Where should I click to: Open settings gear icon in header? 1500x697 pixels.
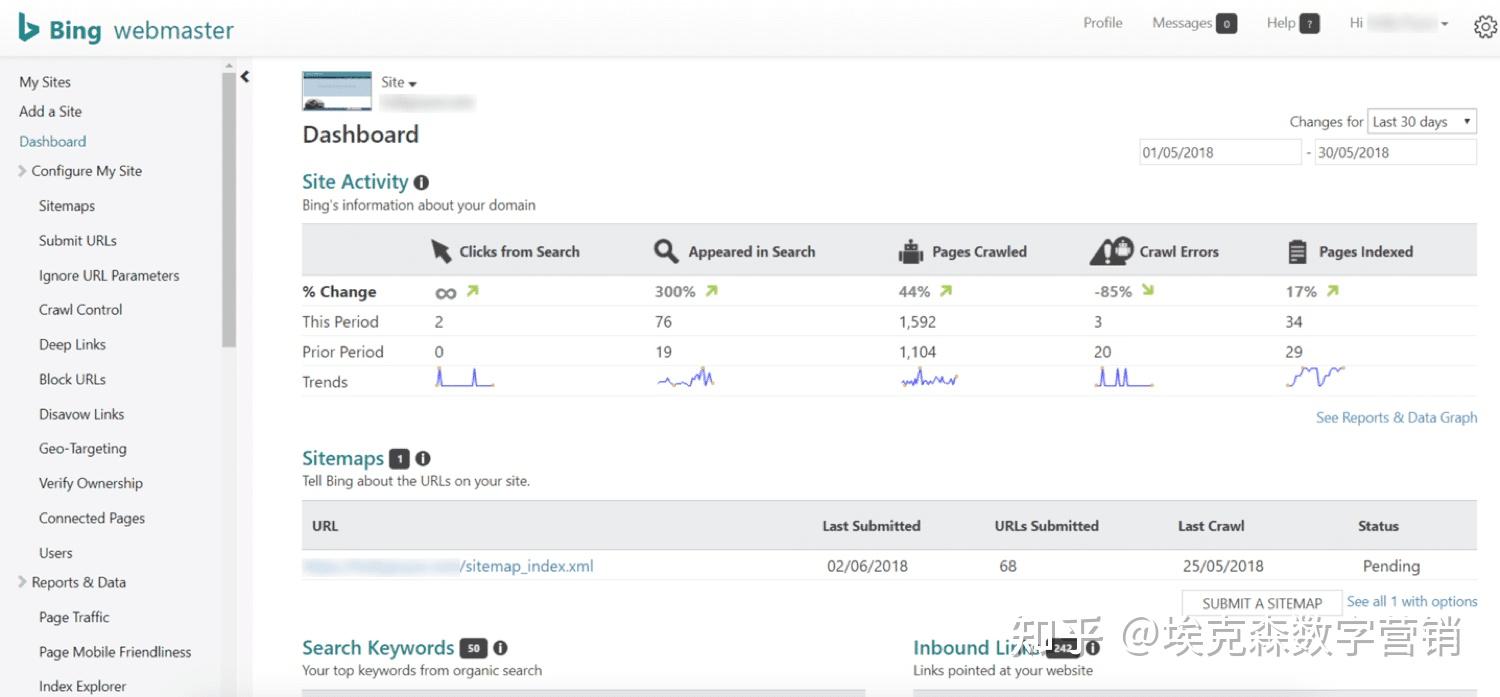1485,27
